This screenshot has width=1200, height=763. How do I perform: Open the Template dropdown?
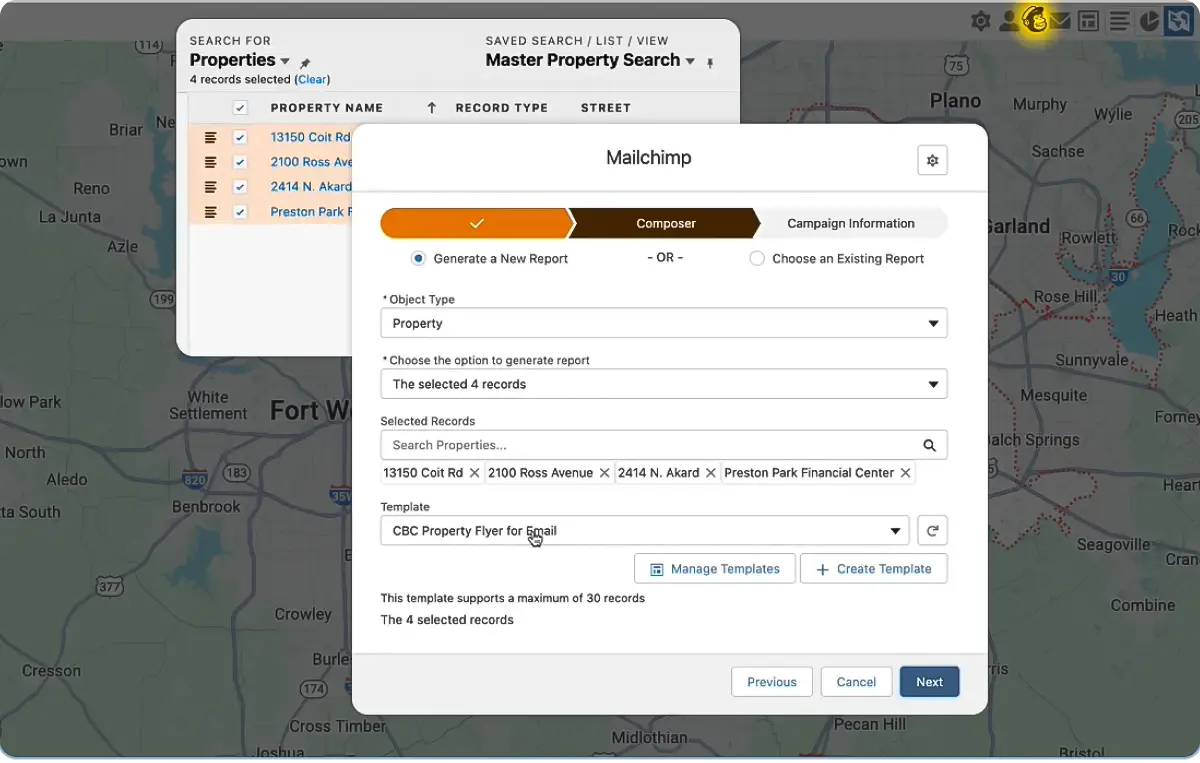point(645,531)
